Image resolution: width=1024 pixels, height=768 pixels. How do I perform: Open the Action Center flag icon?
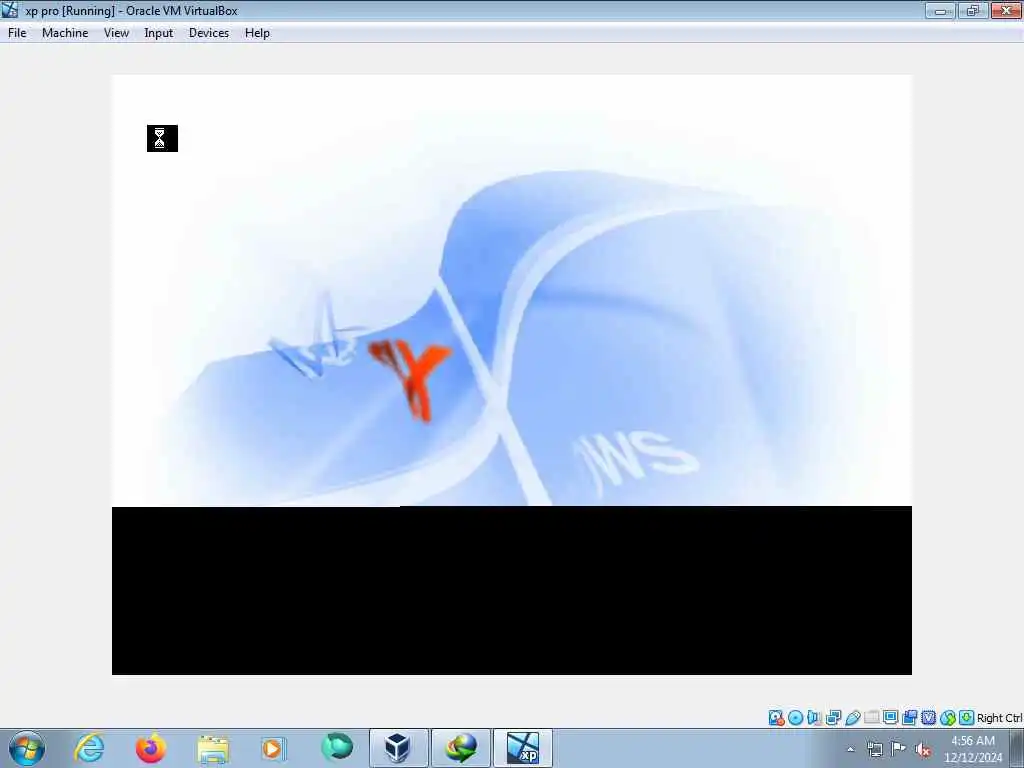[899, 749]
